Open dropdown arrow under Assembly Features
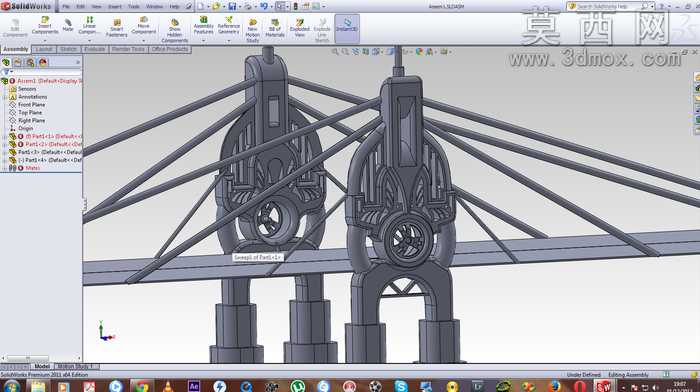The height and width of the screenshot is (392, 700). 204,40
